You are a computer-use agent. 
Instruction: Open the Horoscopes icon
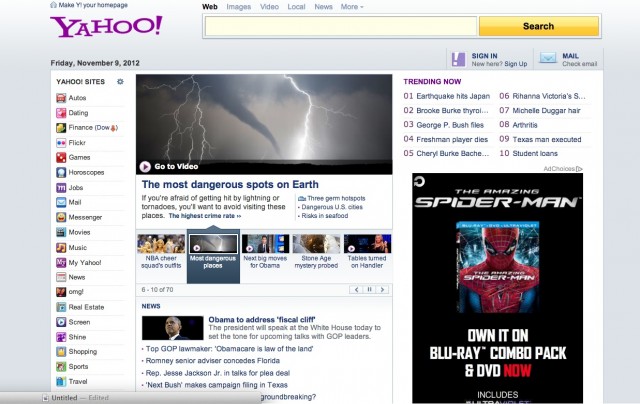click(x=61, y=173)
